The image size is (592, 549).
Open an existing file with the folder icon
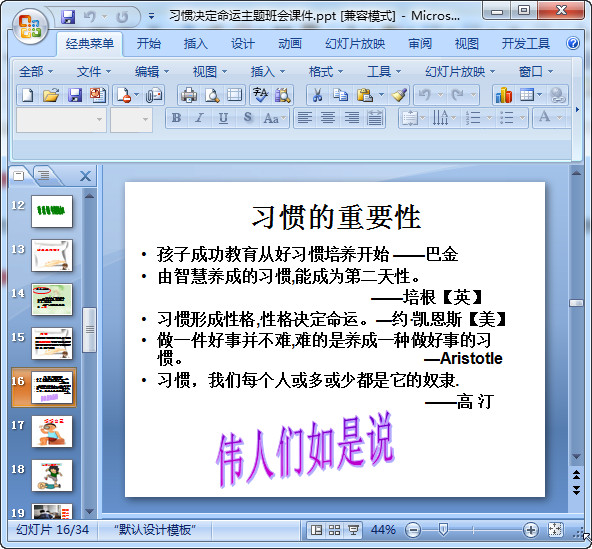pyautogui.click(x=51, y=95)
